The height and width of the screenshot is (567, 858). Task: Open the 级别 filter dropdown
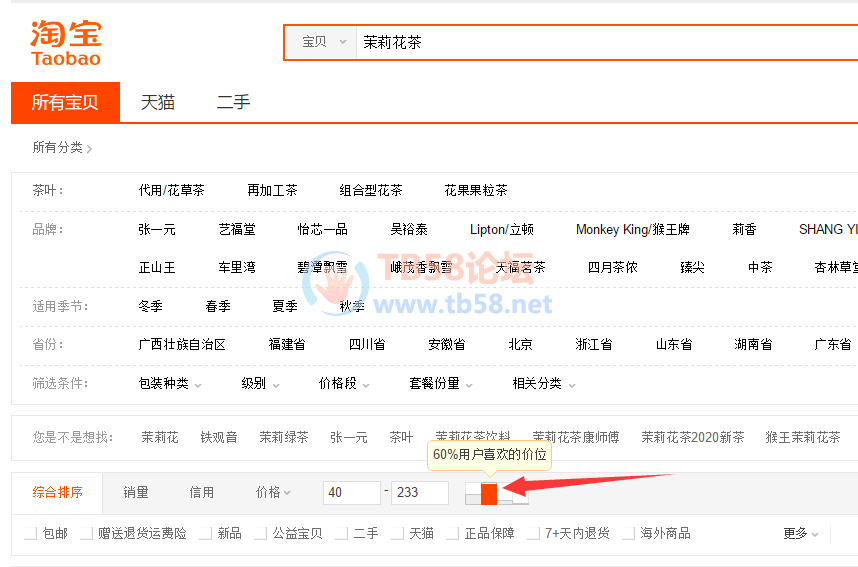pyautogui.click(x=260, y=384)
